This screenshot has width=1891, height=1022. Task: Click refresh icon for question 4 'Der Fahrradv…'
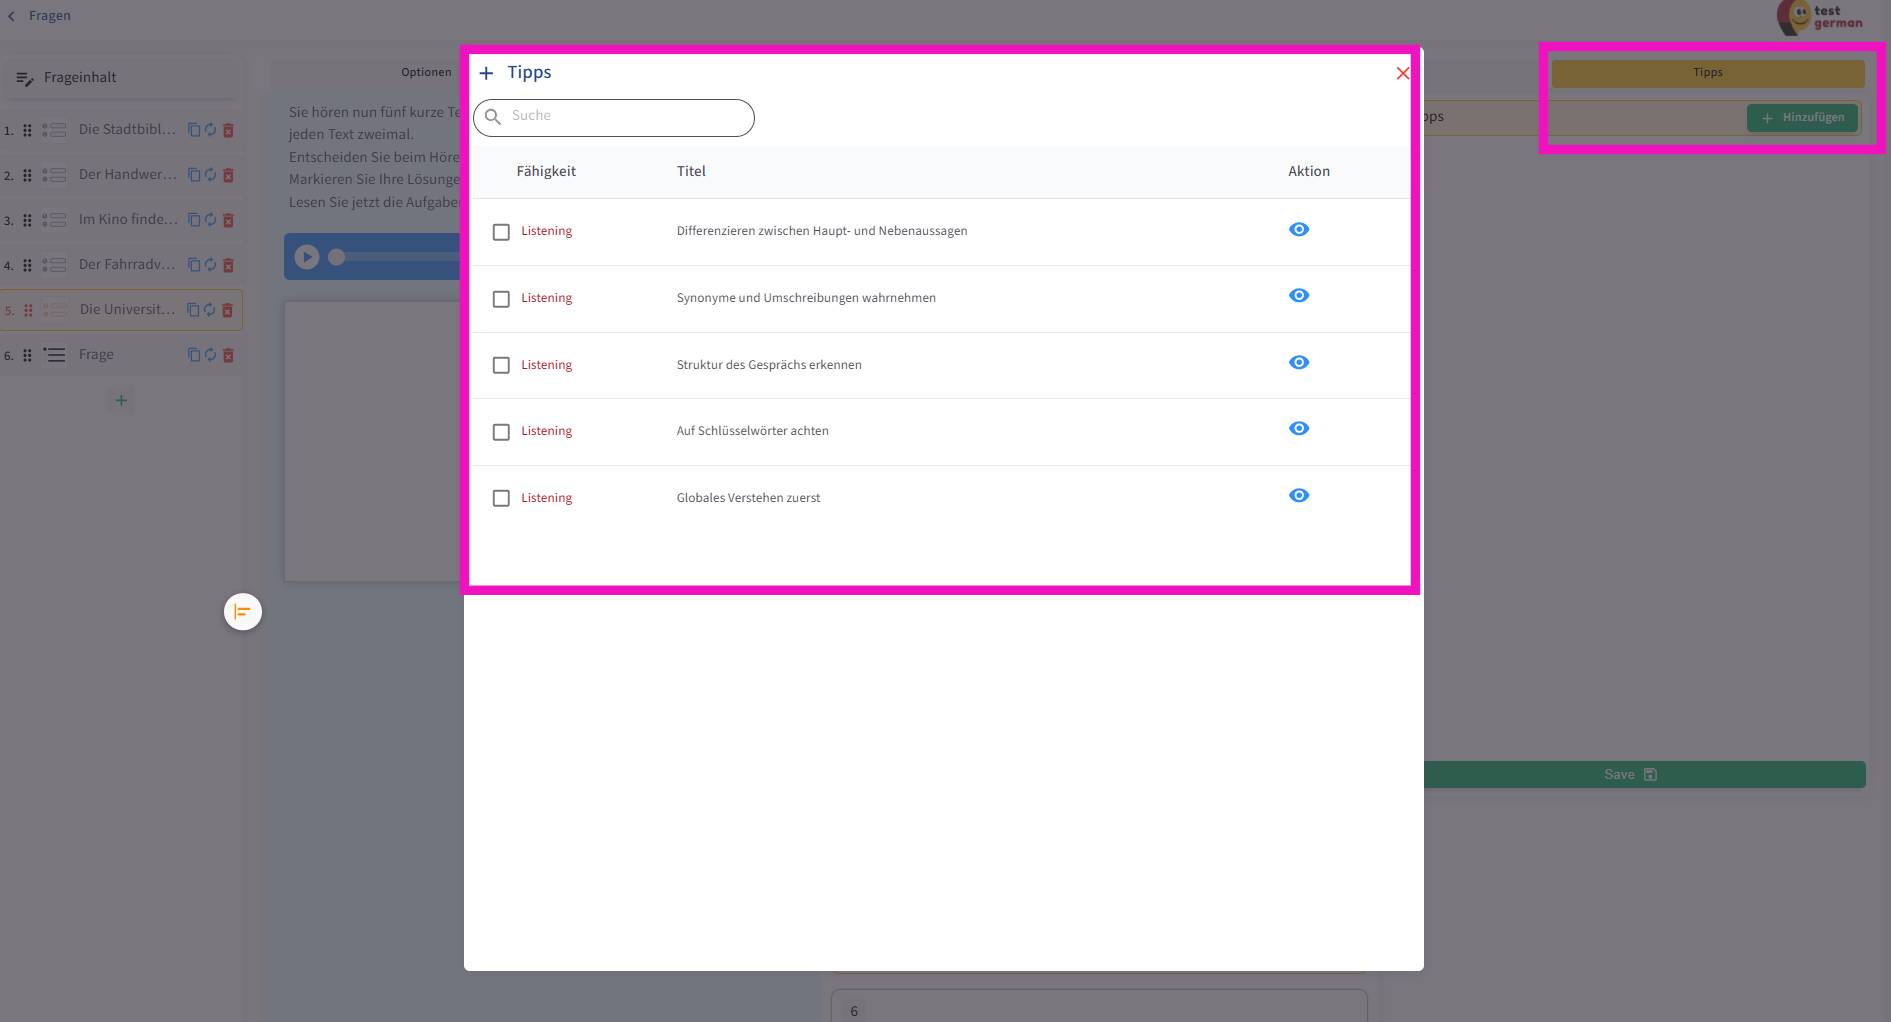tap(211, 265)
